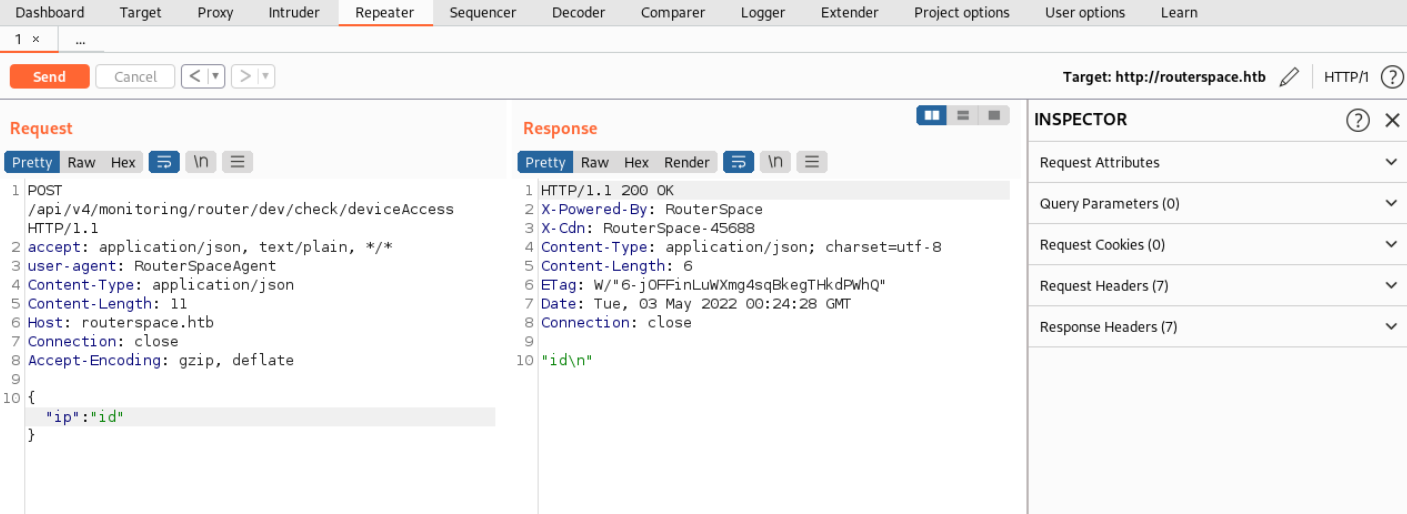Expand the Request Attributes section
1407x514 pixels.
1217,162
